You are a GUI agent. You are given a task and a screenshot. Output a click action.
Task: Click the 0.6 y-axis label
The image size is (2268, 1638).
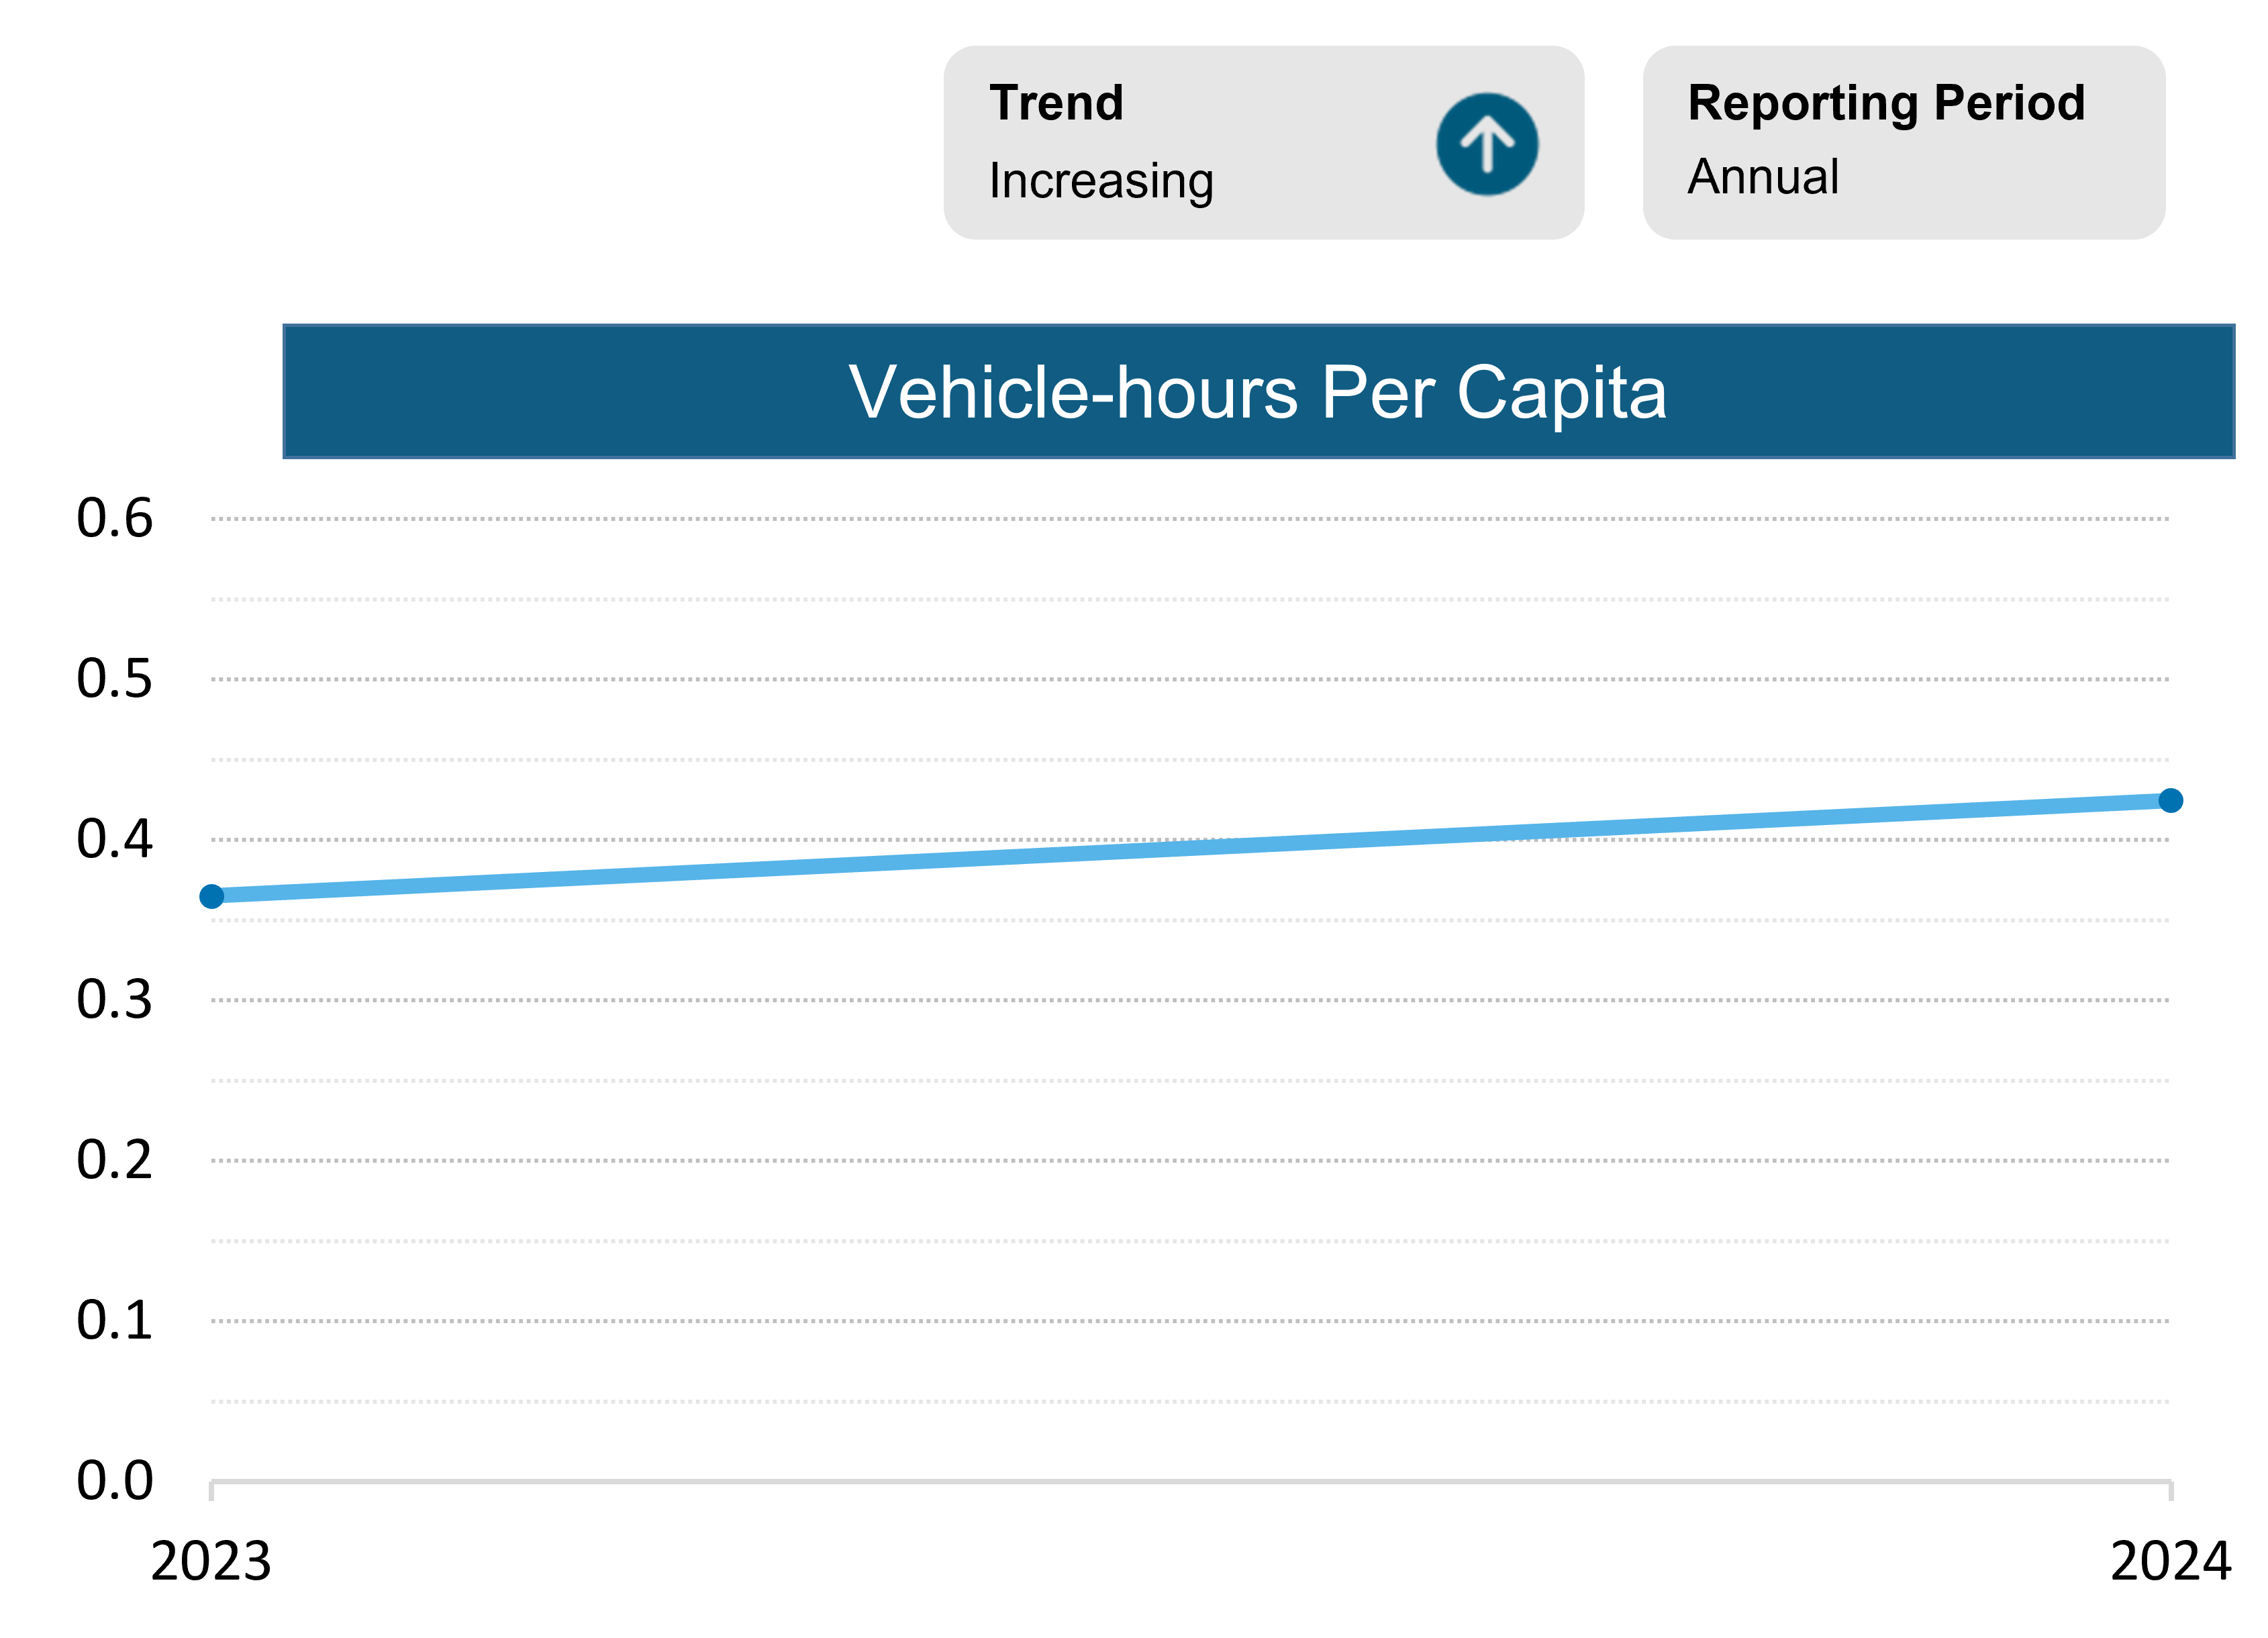point(115,518)
